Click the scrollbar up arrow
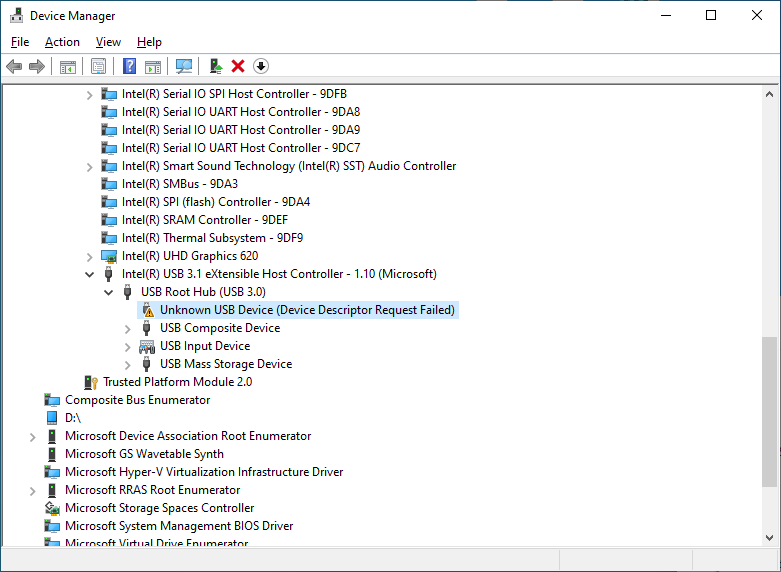This screenshot has width=781, height=572. [769, 94]
